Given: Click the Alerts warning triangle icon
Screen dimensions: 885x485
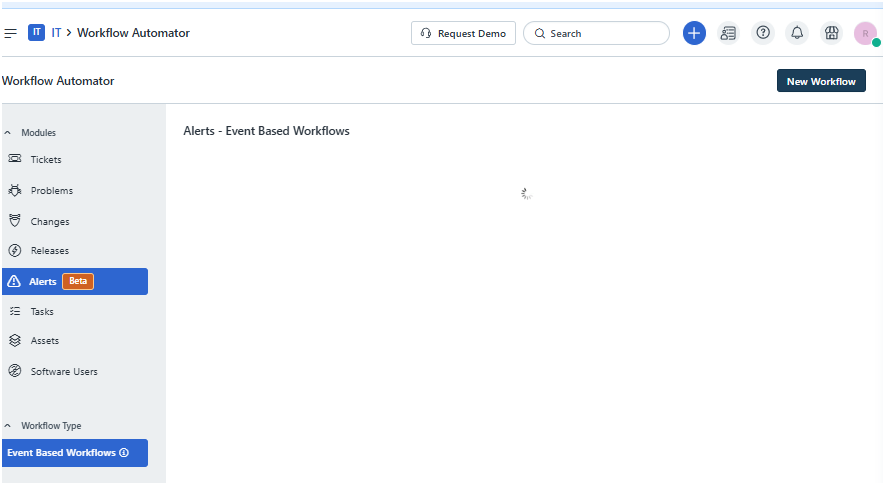Looking at the screenshot, I should 14,281.
